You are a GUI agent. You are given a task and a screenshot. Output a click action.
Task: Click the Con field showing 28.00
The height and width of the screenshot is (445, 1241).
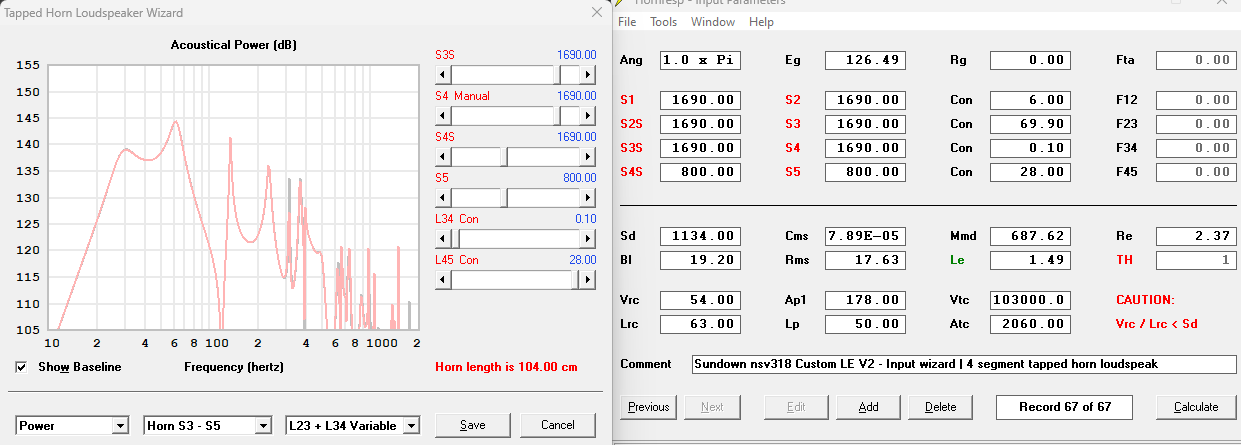(1030, 172)
